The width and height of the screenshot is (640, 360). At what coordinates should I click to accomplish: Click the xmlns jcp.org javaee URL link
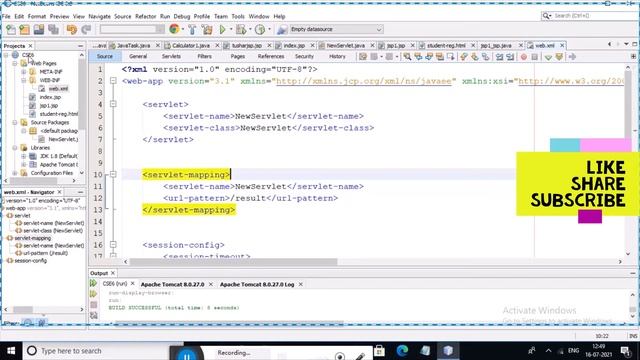point(364,81)
